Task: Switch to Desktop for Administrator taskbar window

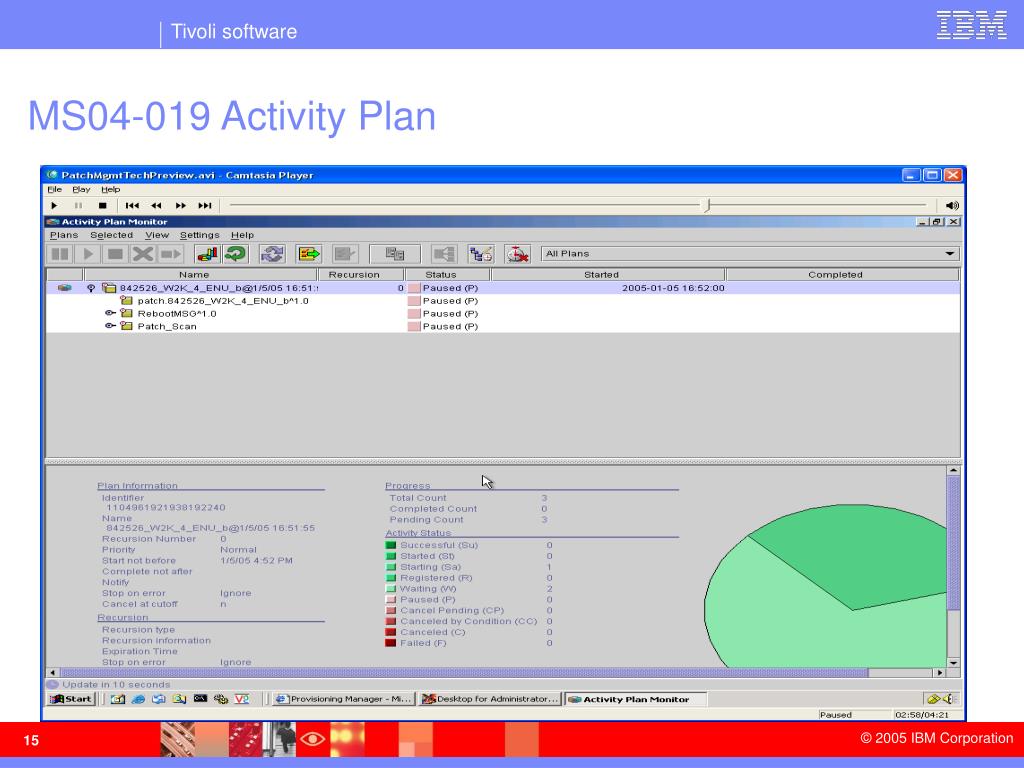Action: tap(490, 699)
